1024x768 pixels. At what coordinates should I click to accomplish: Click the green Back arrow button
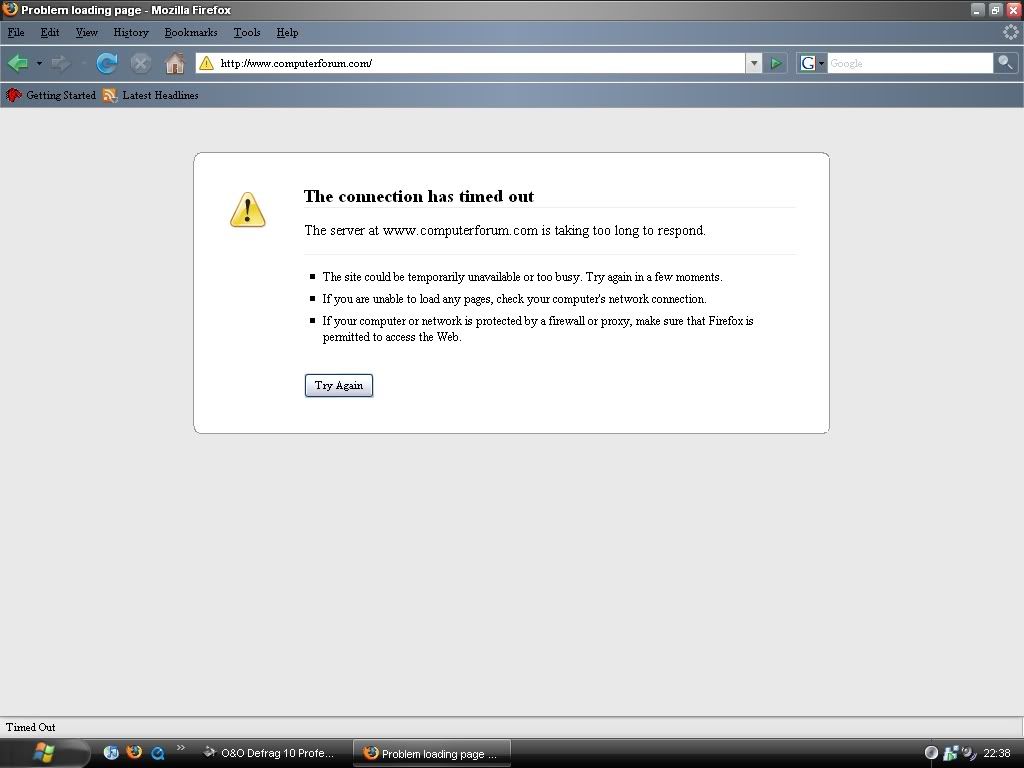coord(18,63)
